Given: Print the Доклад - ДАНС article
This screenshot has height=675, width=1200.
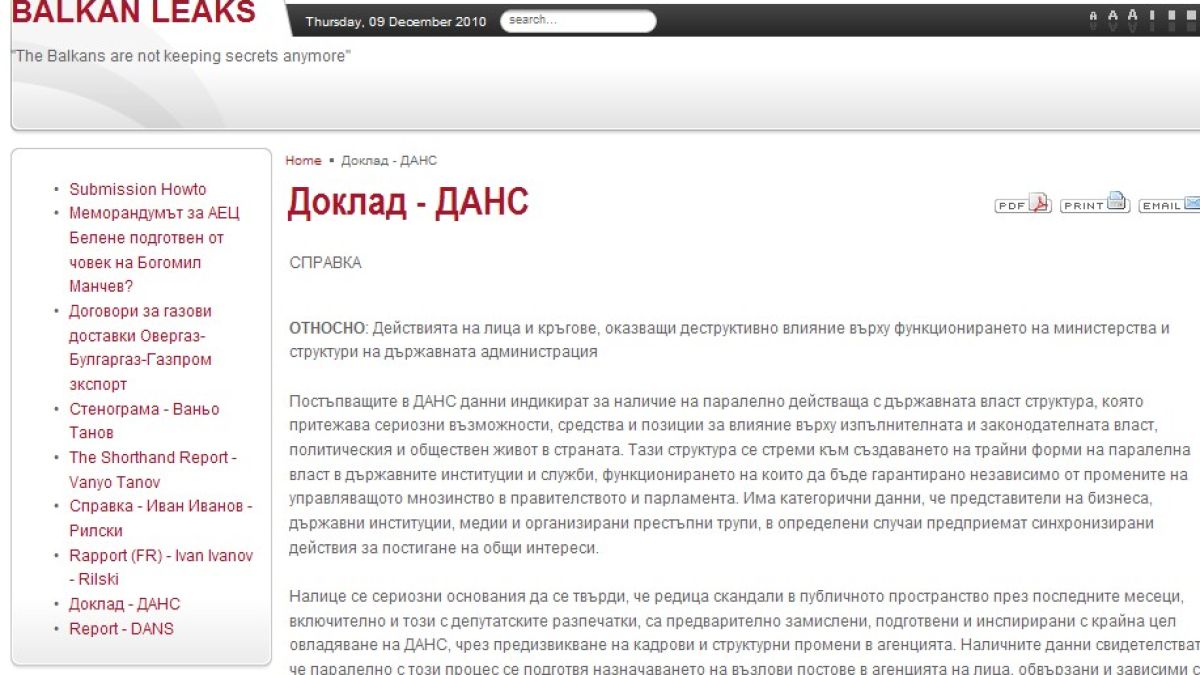Looking at the screenshot, I should [x=1094, y=203].
